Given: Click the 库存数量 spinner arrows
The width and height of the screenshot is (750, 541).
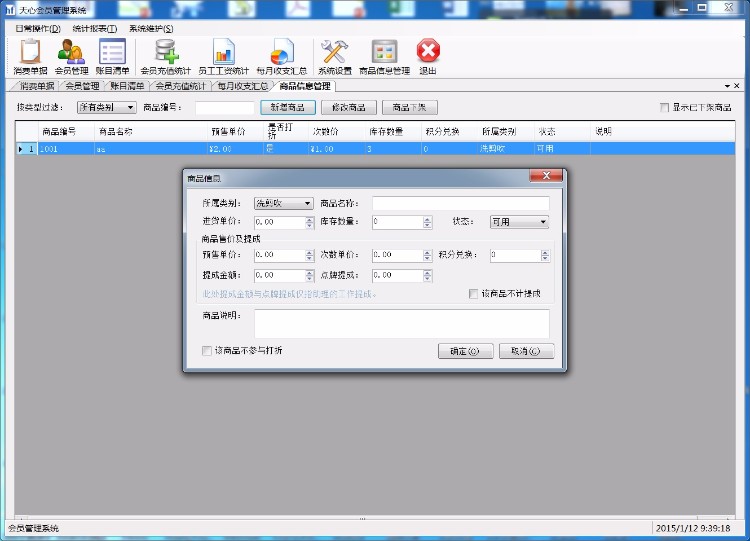Looking at the screenshot, I should point(428,222).
